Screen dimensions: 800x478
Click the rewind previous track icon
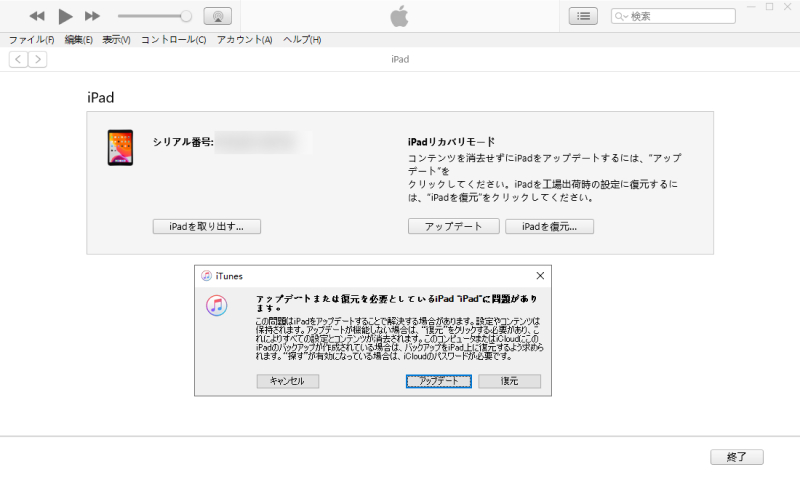(x=37, y=16)
